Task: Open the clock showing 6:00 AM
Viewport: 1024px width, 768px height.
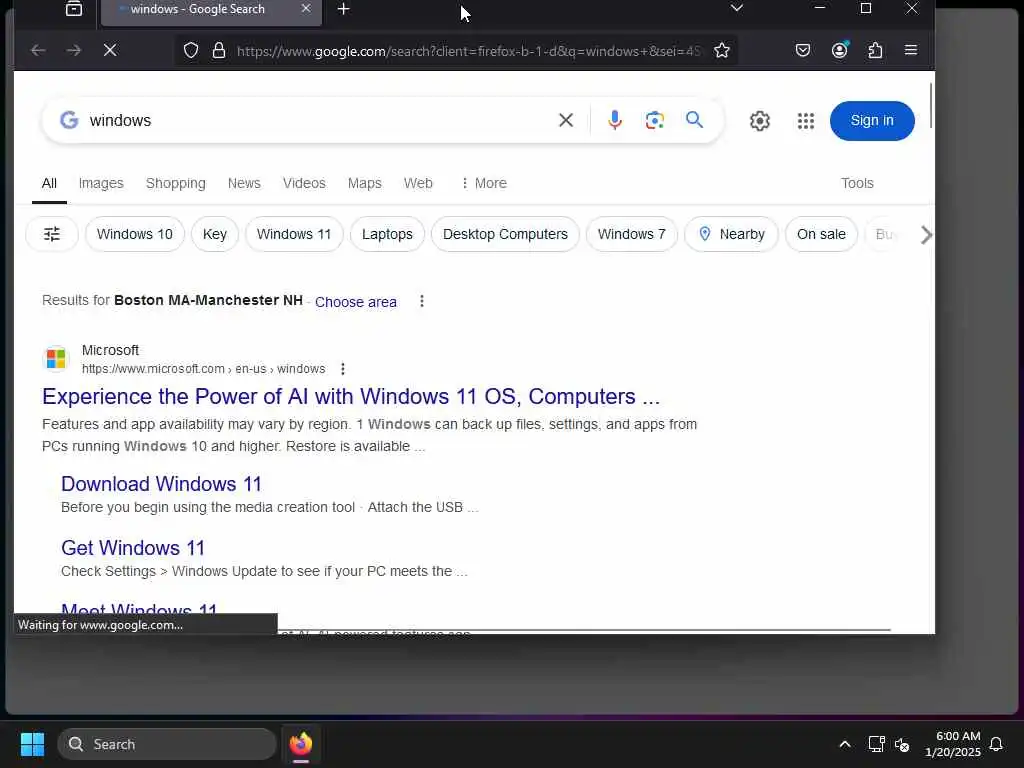Action: pyautogui.click(x=953, y=744)
